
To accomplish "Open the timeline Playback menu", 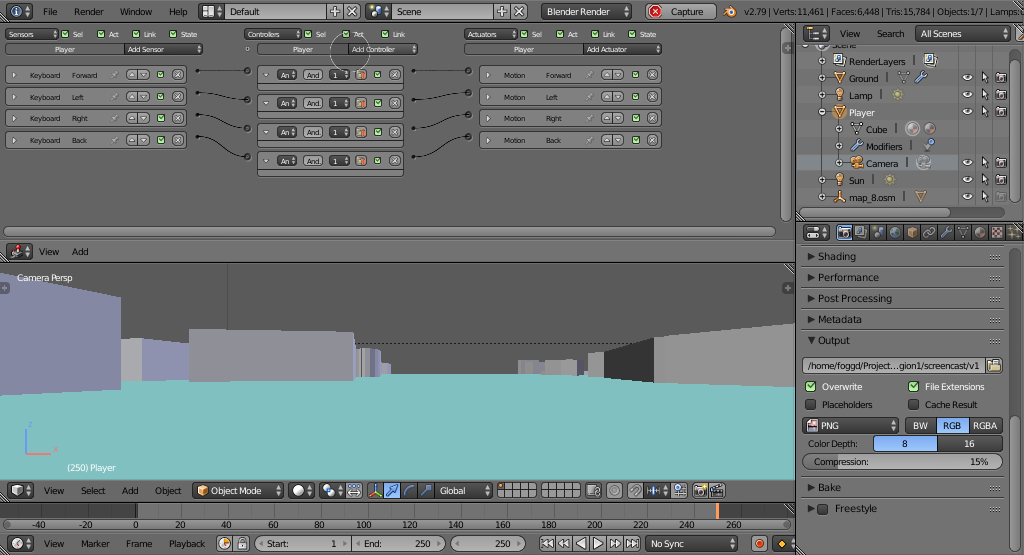I will point(186,544).
